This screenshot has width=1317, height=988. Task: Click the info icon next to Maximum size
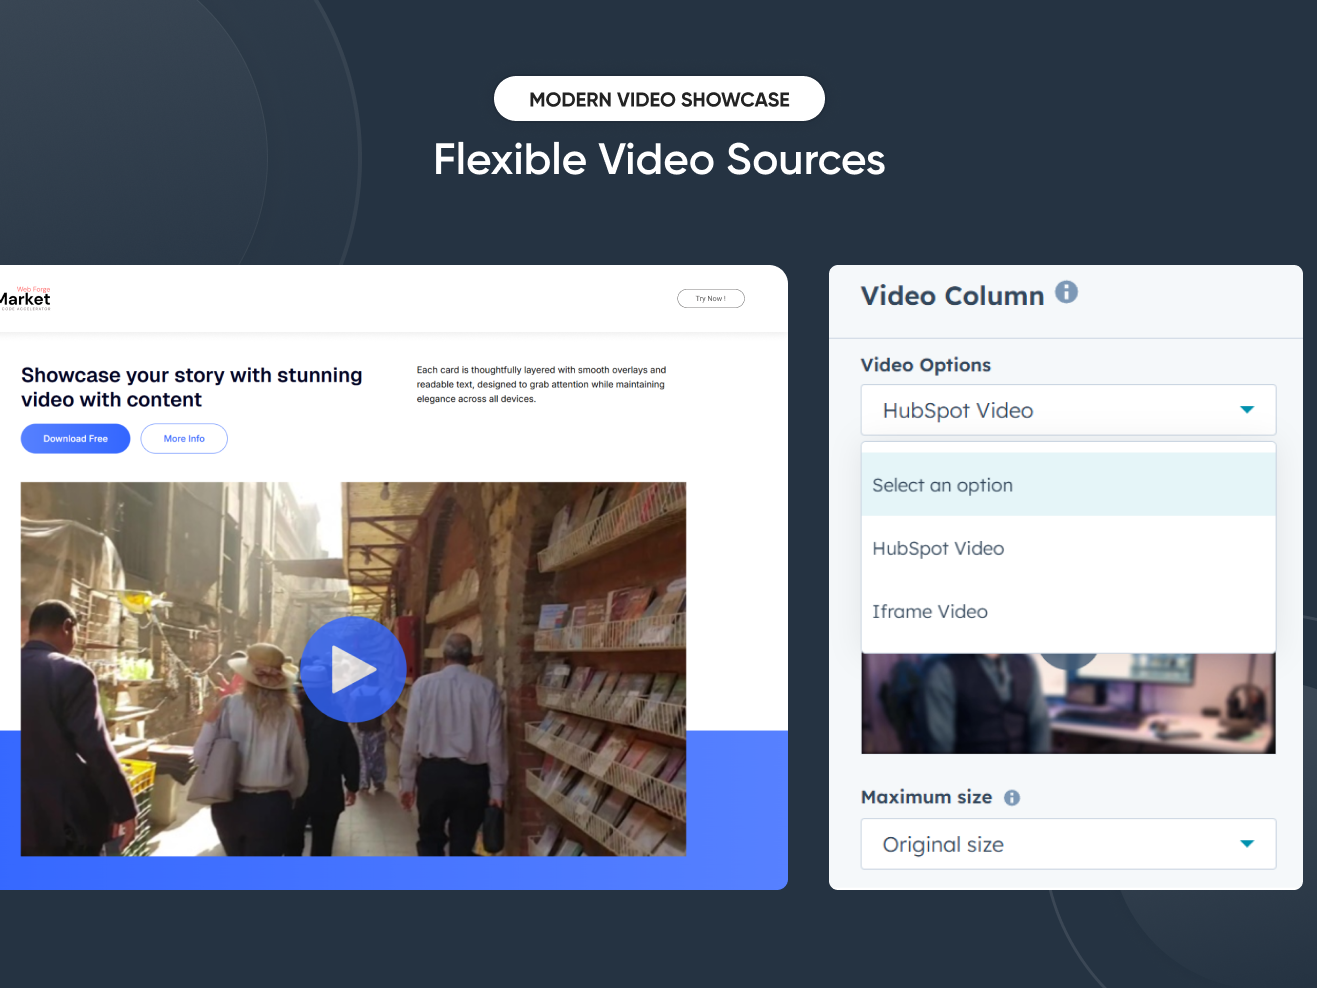pyautogui.click(x=1011, y=797)
